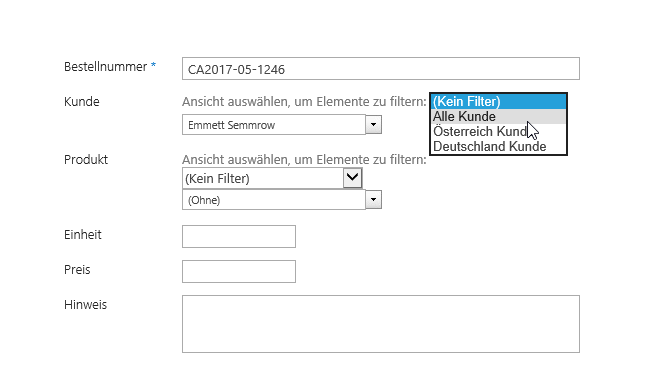Choose "Alle Kunde" from the open list
Screen dimensions: 658x383
point(499,117)
